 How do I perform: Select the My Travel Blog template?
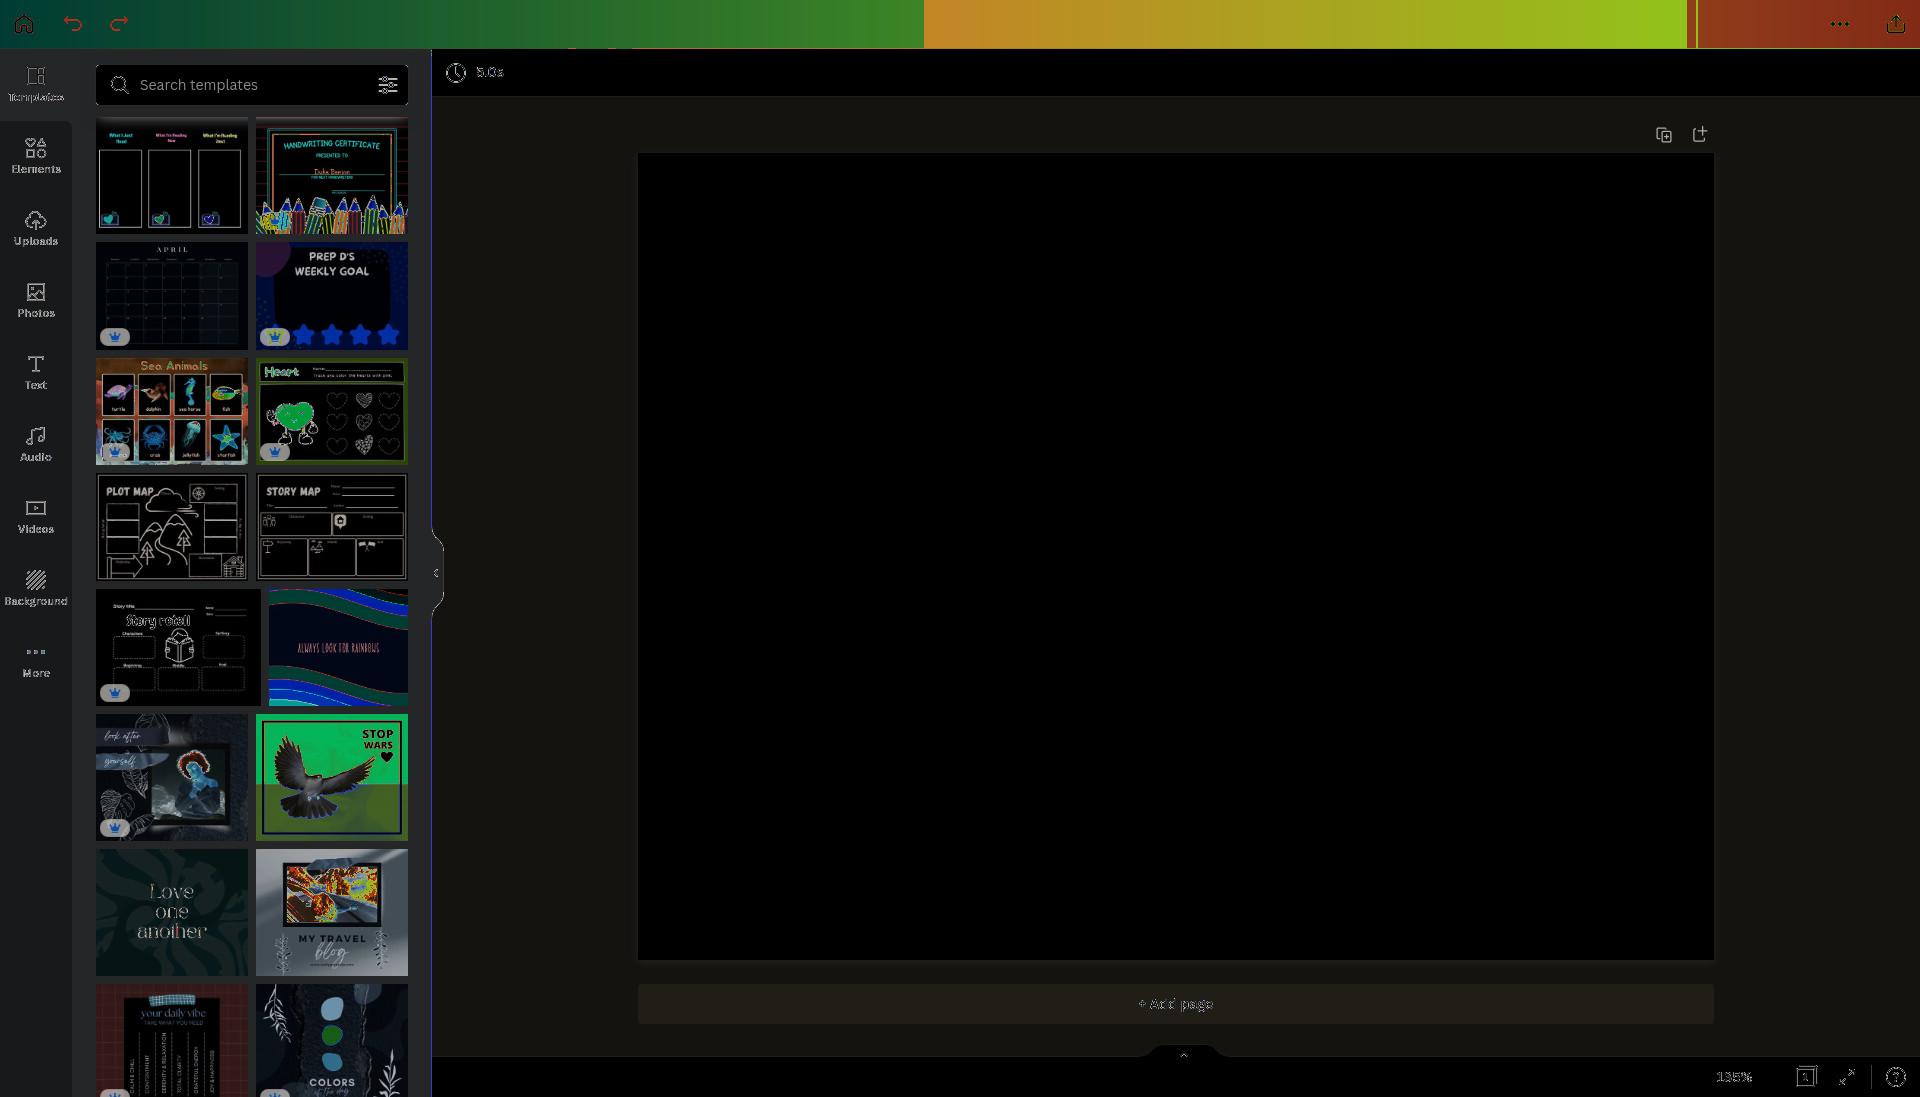tap(332, 912)
